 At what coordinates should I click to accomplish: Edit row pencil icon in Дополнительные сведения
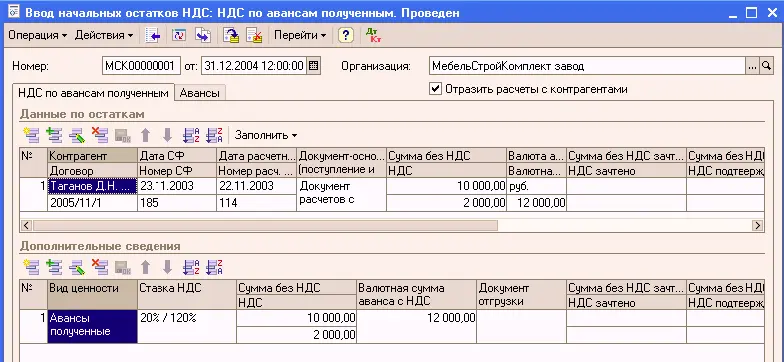coord(76,267)
